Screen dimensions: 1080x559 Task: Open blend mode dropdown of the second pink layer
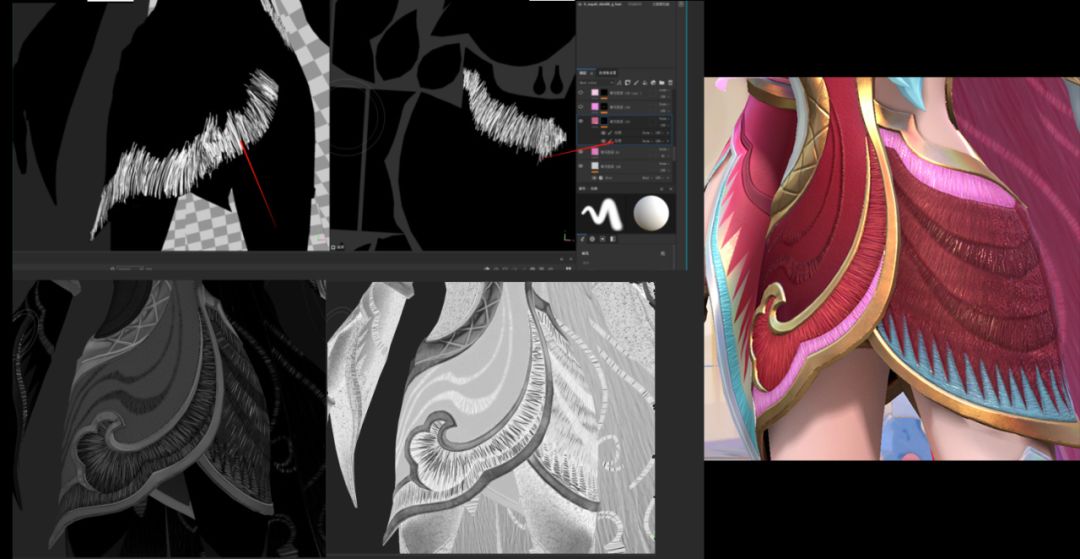tap(664, 105)
